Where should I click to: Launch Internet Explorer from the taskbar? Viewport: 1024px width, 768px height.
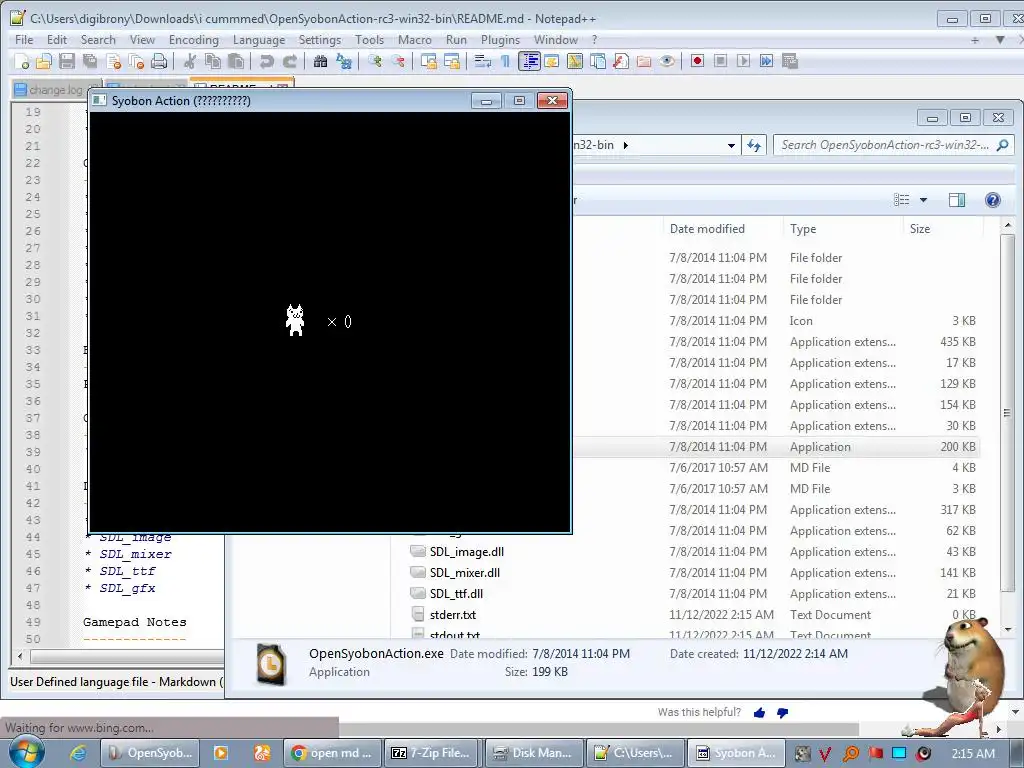(x=78, y=753)
